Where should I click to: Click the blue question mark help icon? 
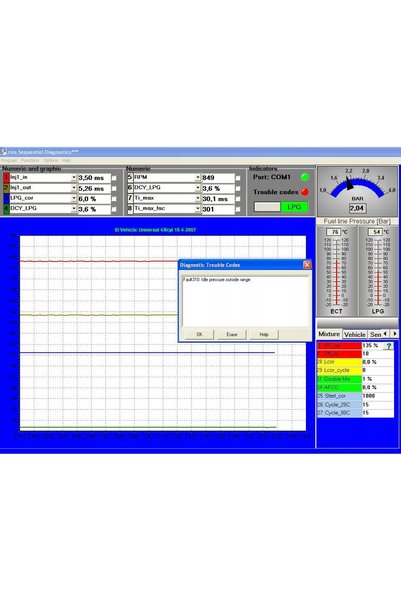click(388, 346)
